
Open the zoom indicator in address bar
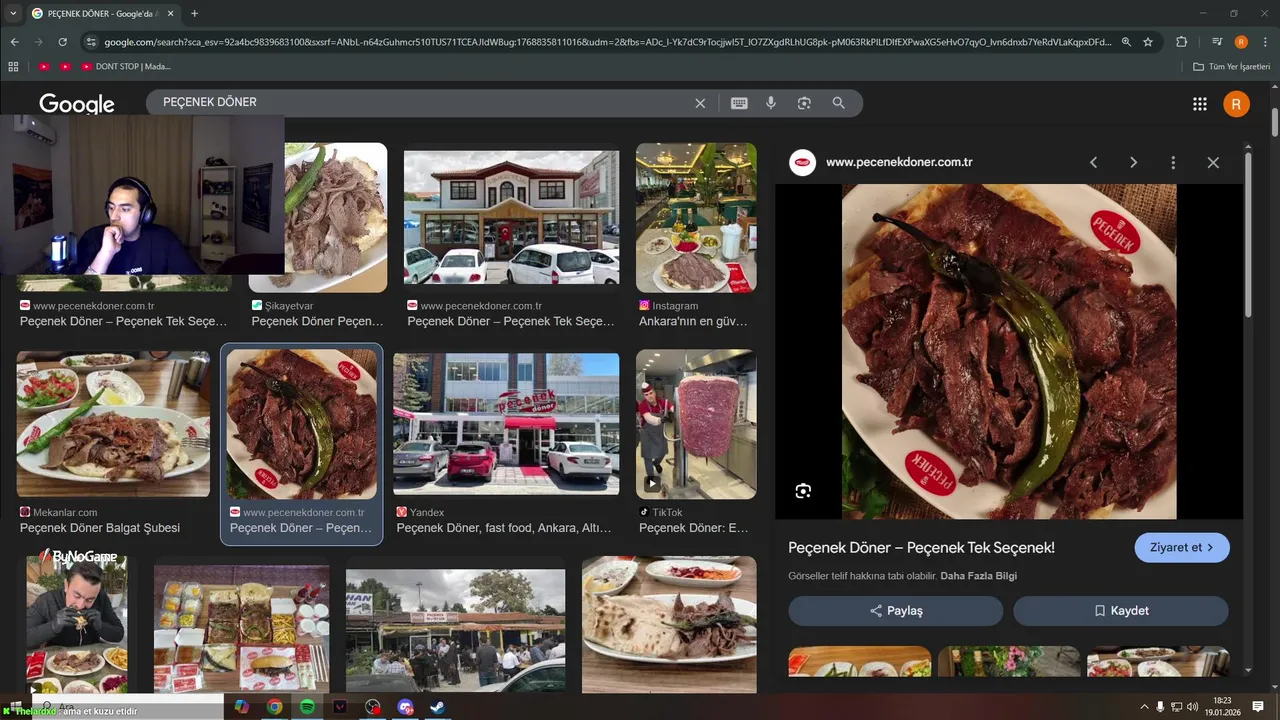point(1126,42)
